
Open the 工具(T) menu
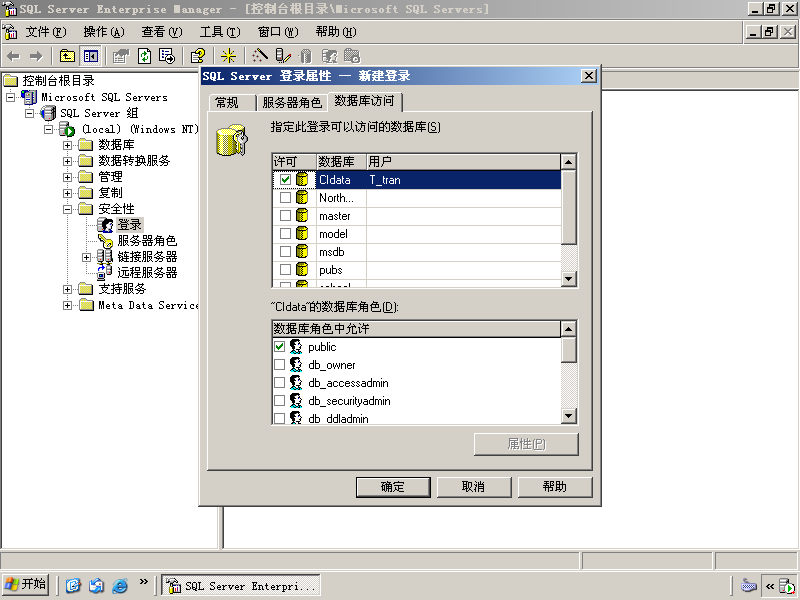click(220, 32)
